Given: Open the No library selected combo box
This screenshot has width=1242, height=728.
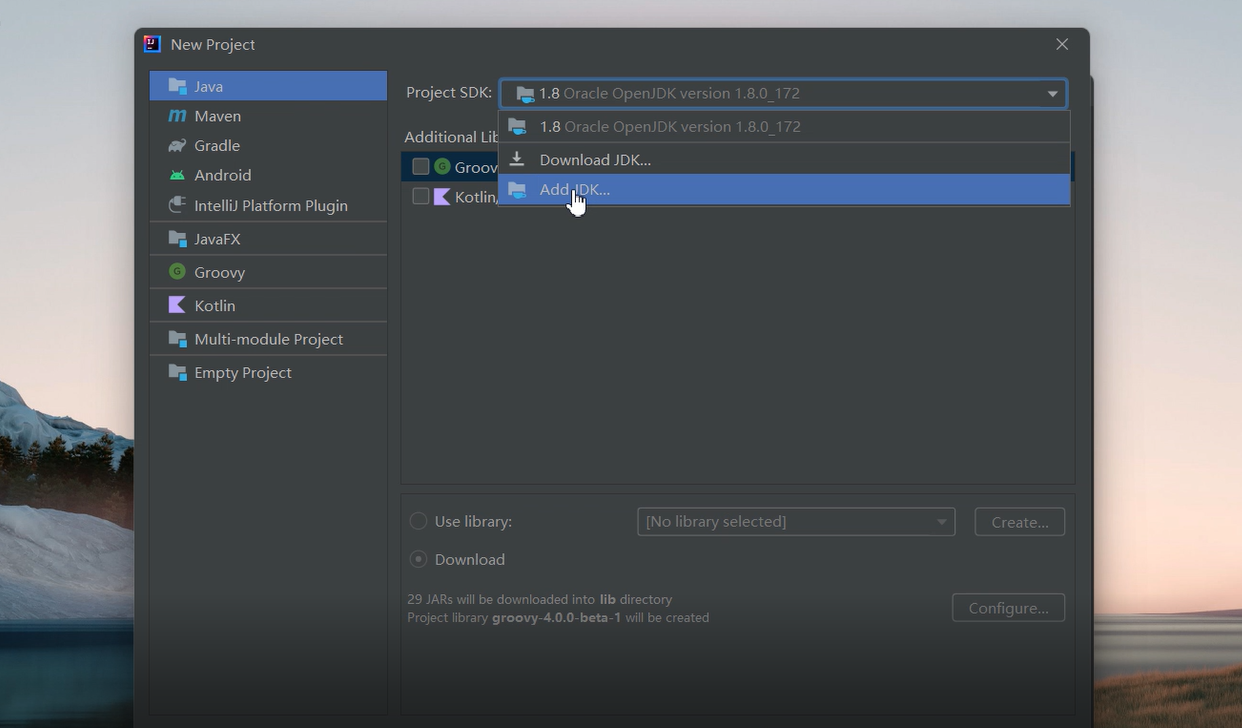Looking at the screenshot, I should [x=796, y=522].
